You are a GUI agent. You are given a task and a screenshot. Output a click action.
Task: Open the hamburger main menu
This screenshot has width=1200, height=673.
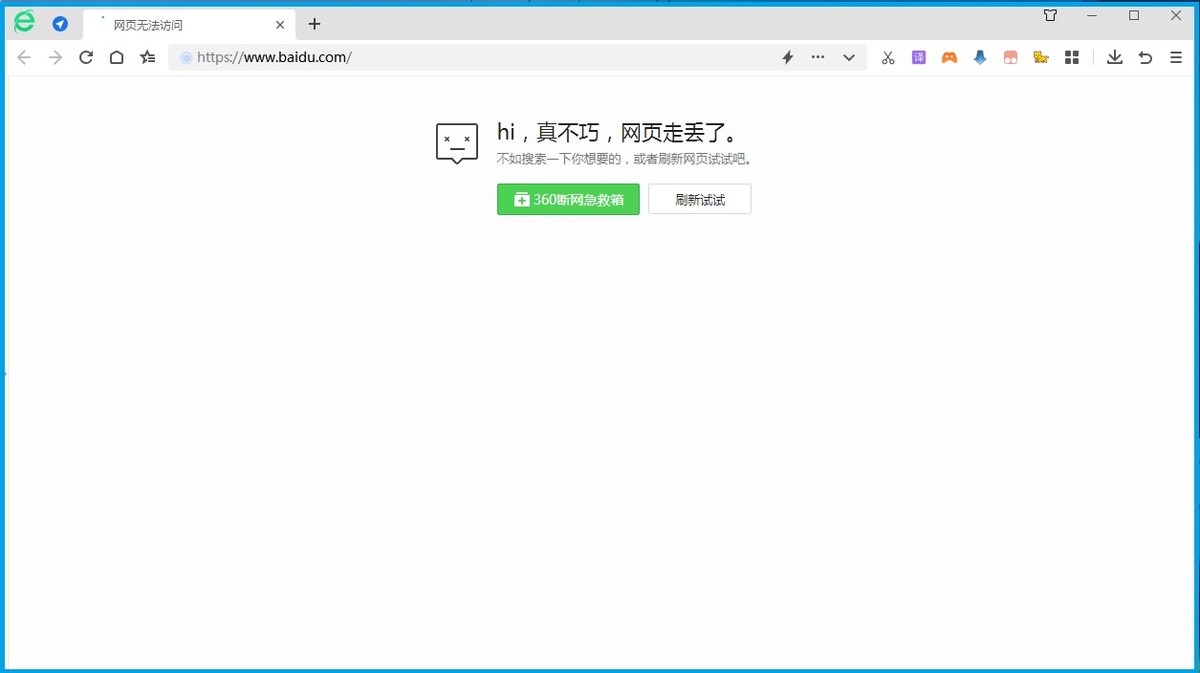tap(1176, 58)
